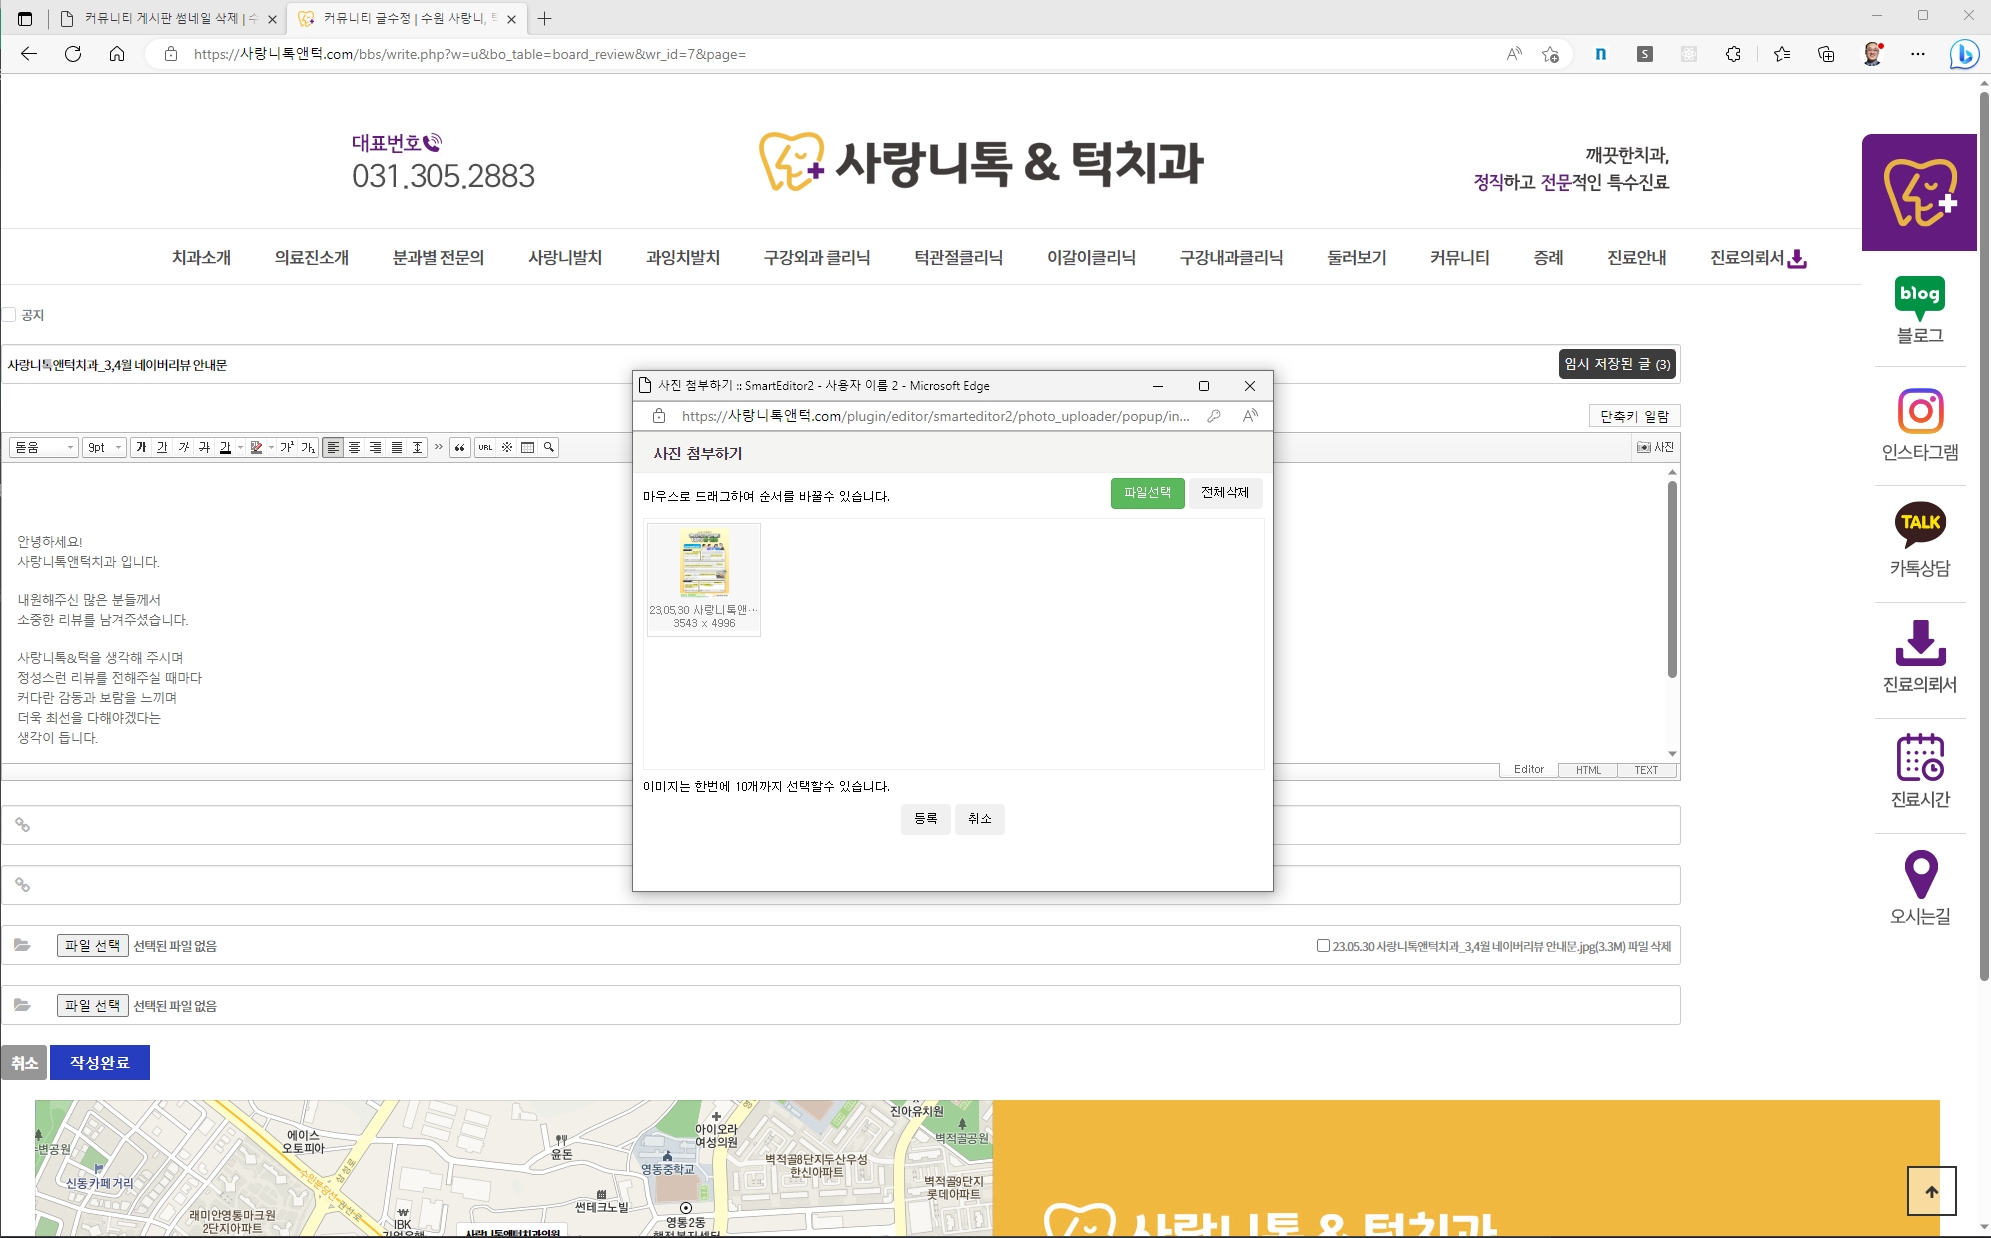Click the URL hyperlink toolbar icon
1991x1238 pixels.
(x=485, y=447)
